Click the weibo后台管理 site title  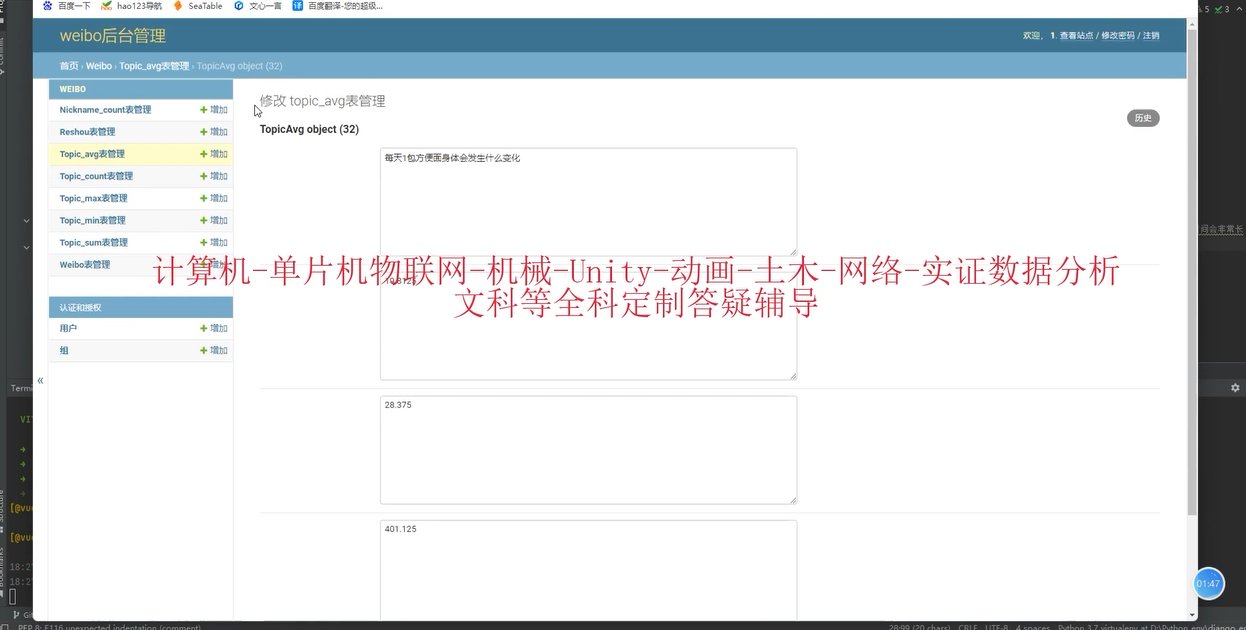click(113, 36)
